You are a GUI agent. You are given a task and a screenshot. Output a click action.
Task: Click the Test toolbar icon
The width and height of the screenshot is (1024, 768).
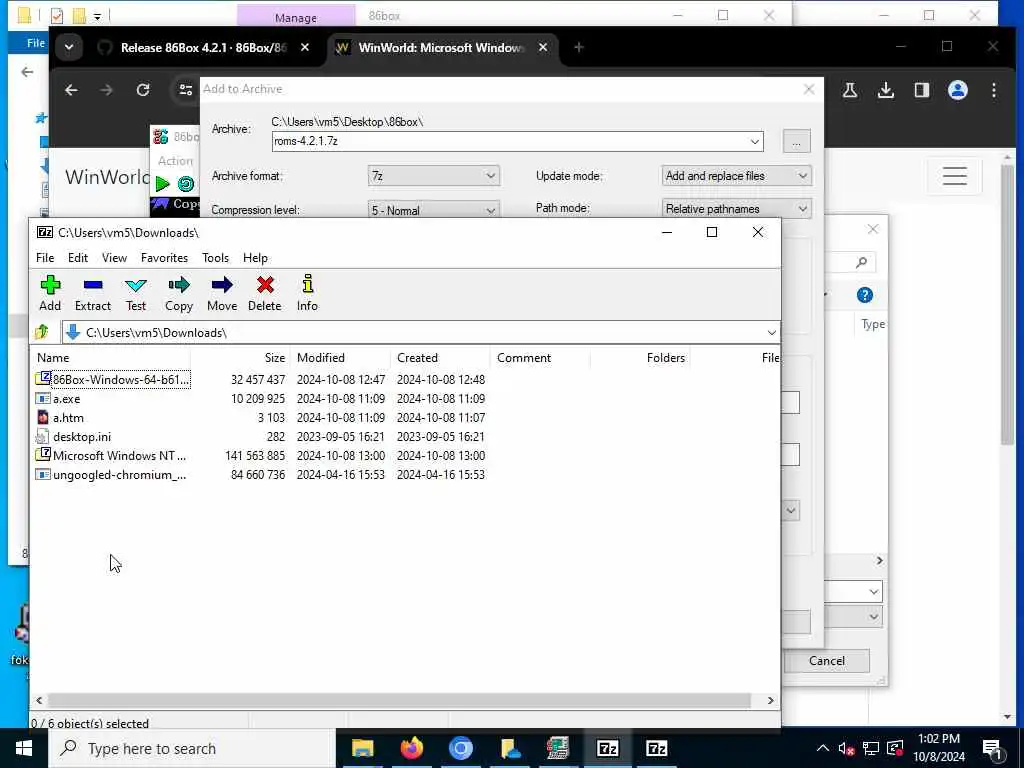pyautogui.click(x=136, y=293)
